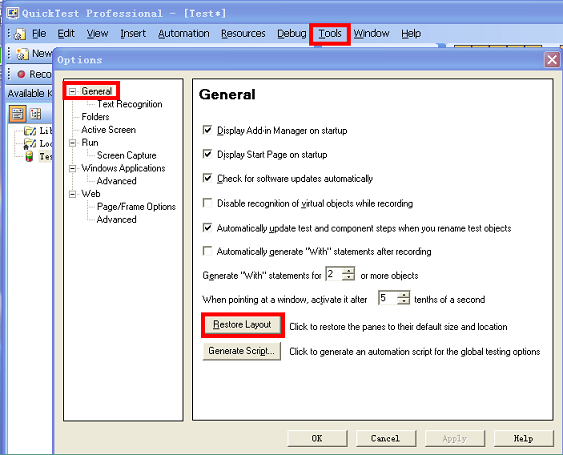Increase the window activation delay value

point(404,295)
